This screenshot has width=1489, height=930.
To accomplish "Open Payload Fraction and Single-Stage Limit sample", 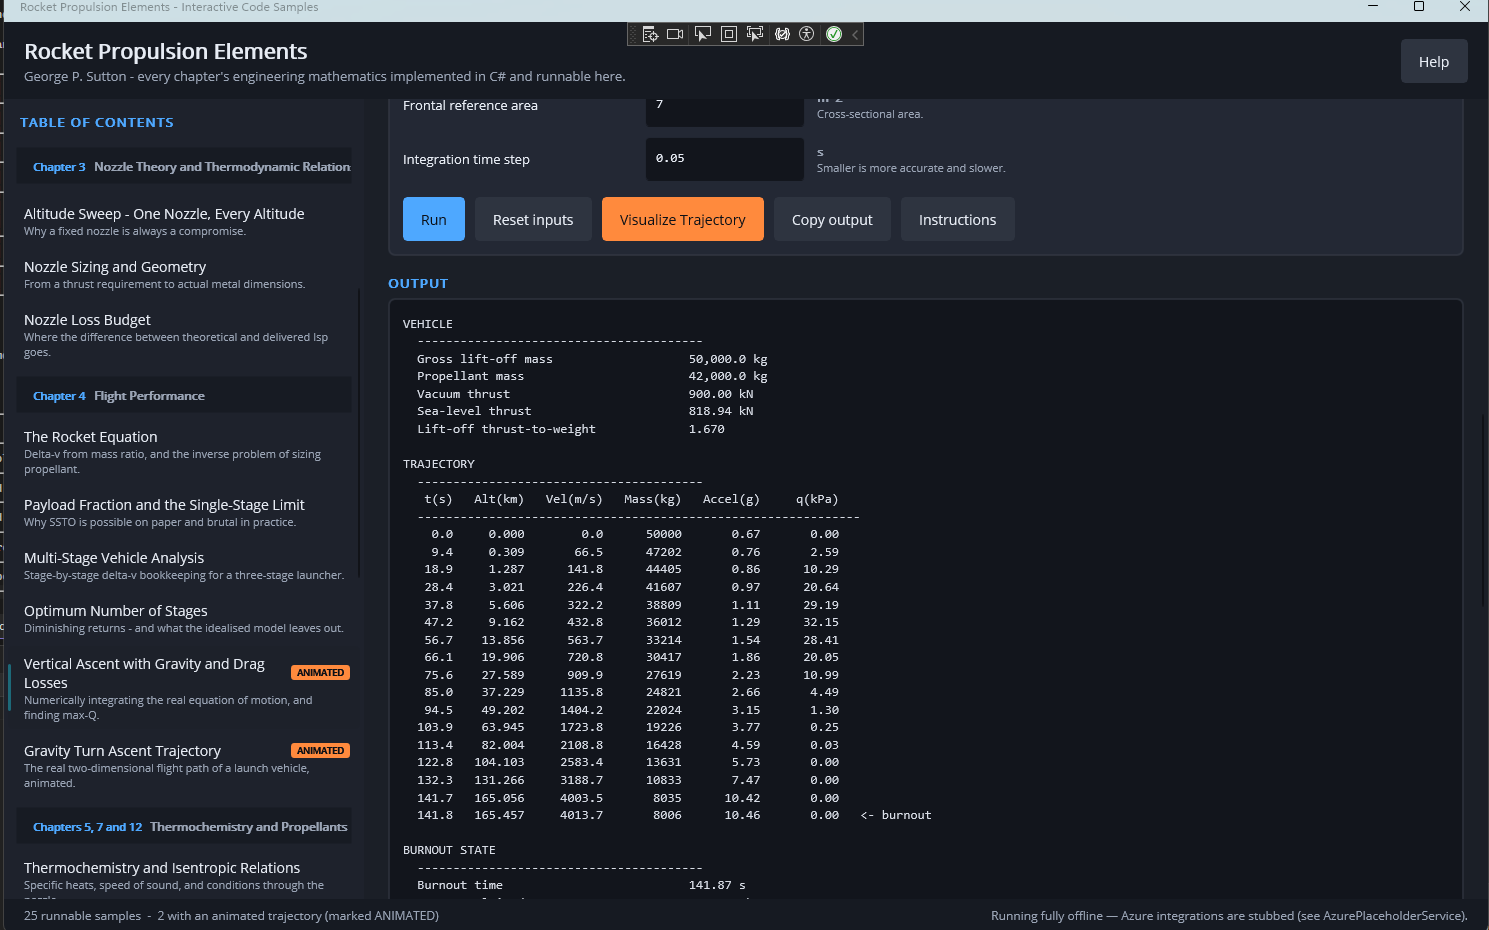I will (x=184, y=513).
